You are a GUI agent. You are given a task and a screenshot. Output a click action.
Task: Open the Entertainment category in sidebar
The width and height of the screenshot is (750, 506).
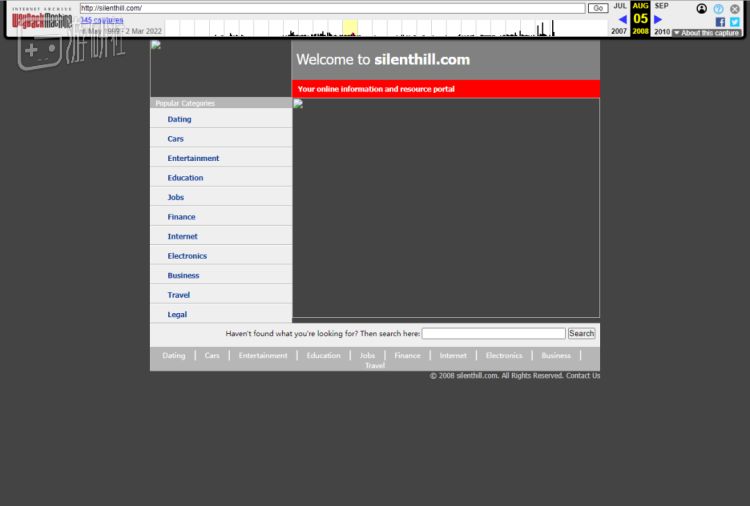pos(193,158)
